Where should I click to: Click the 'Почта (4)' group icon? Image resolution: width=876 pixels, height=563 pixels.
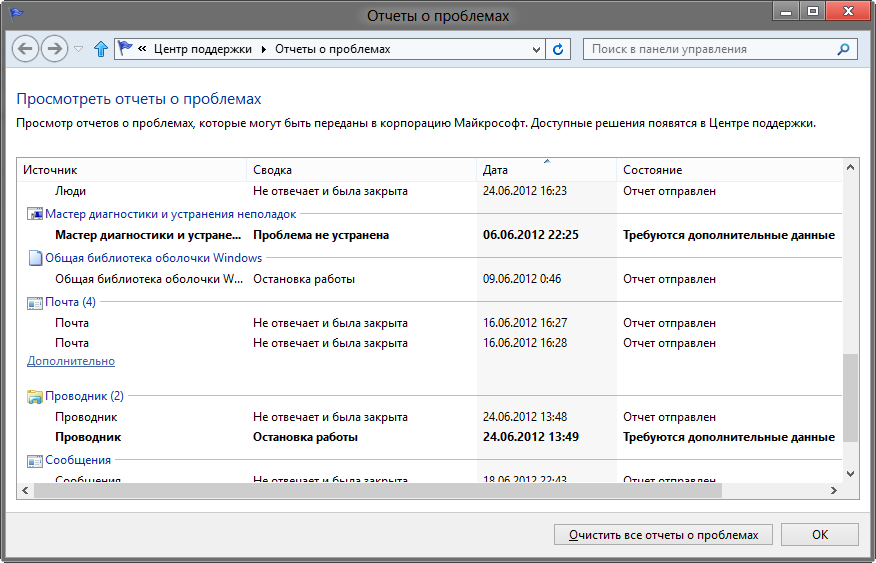35,303
